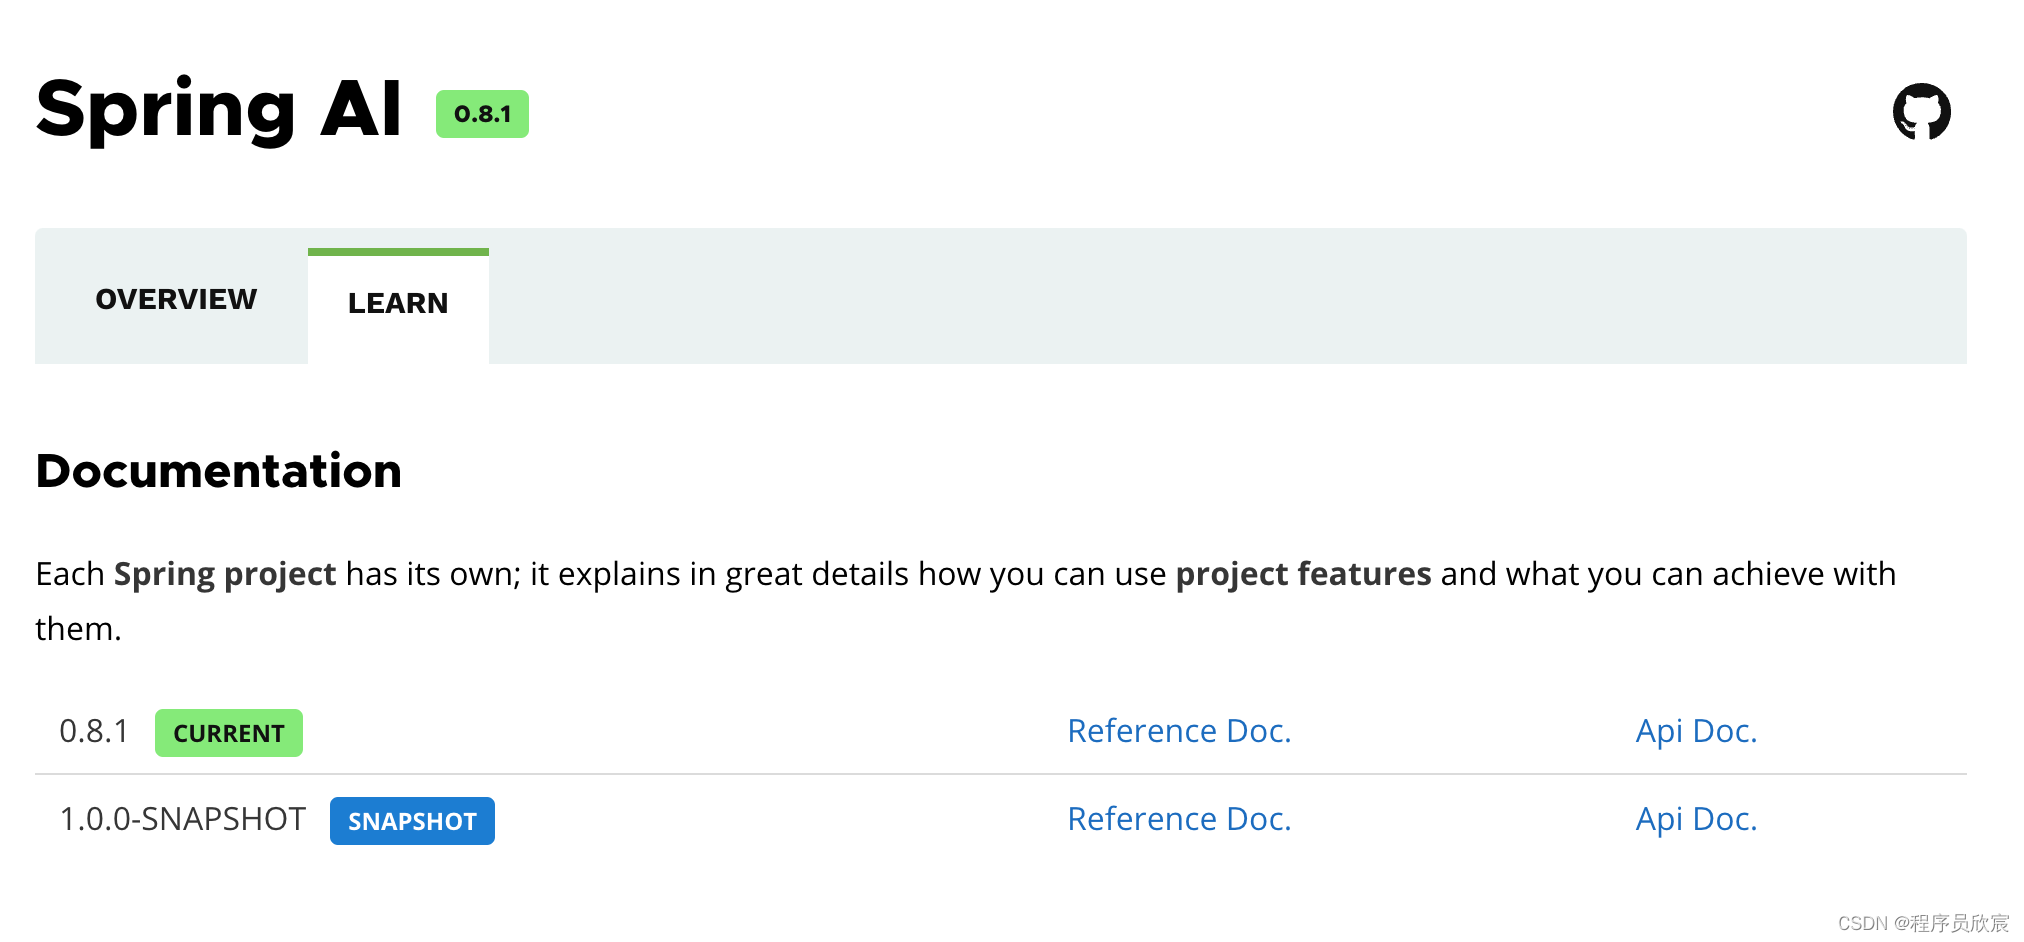Click the divider line between version rows
Screen dimensions: 2024x942
click(x=1000, y=774)
